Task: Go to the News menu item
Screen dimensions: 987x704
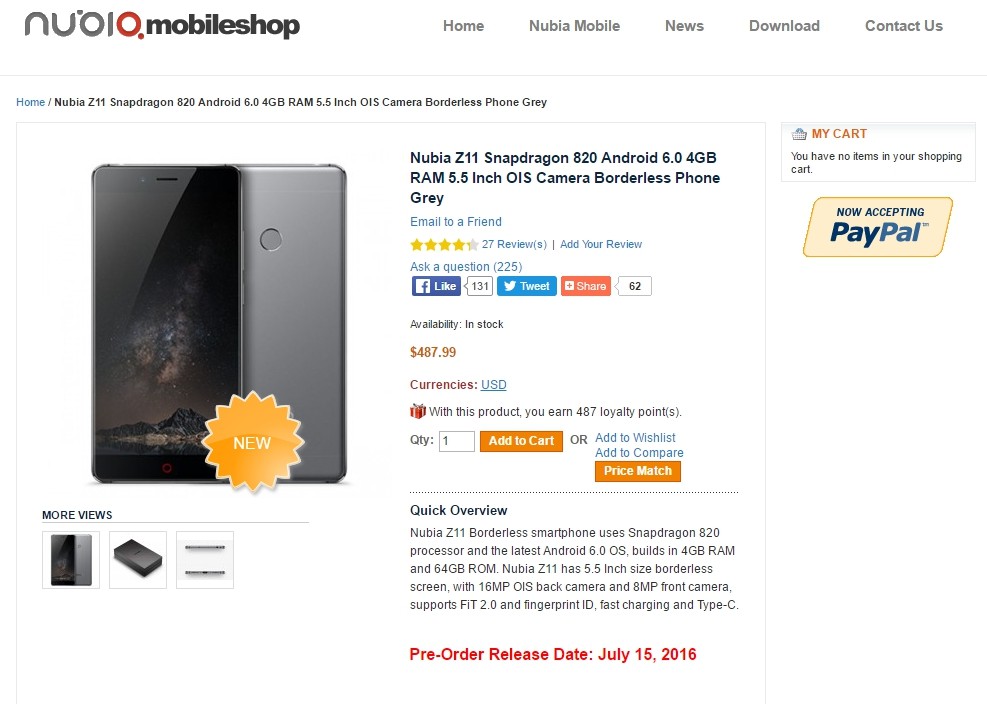Action: coord(684,26)
